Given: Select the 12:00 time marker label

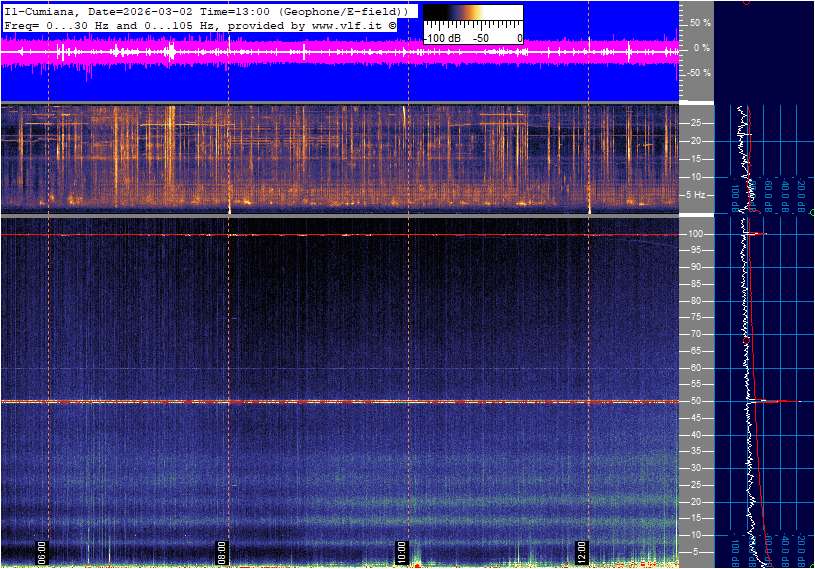Looking at the screenshot, I should tap(582, 550).
